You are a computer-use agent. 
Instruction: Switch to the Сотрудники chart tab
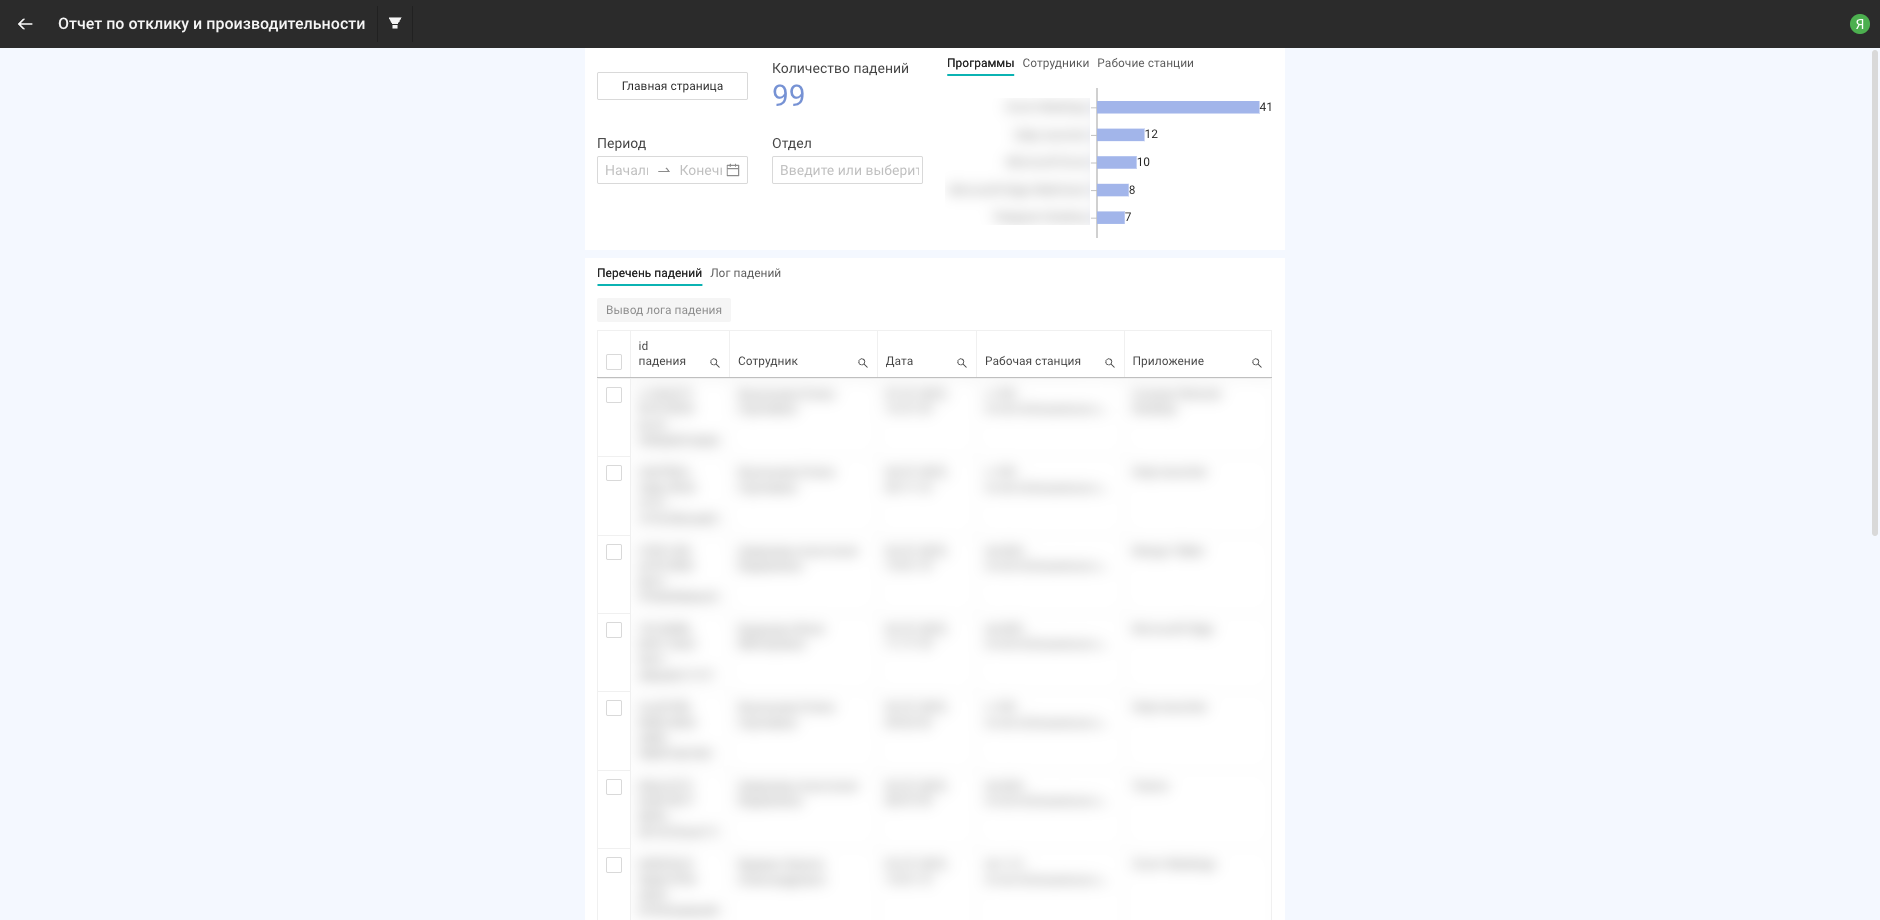(x=1055, y=63)
